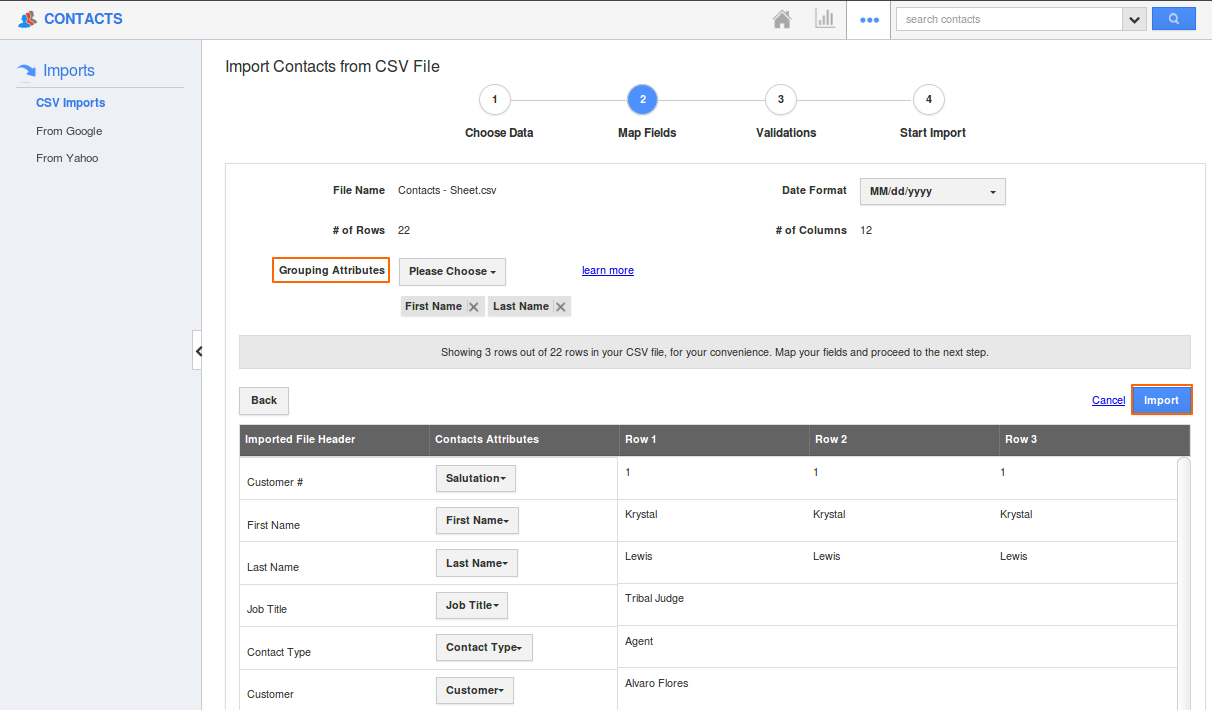Select CSV Imports in sidebar
The width and height of the screenshot is (1212, 710).
pyautogui.click(x=70, y=103)
